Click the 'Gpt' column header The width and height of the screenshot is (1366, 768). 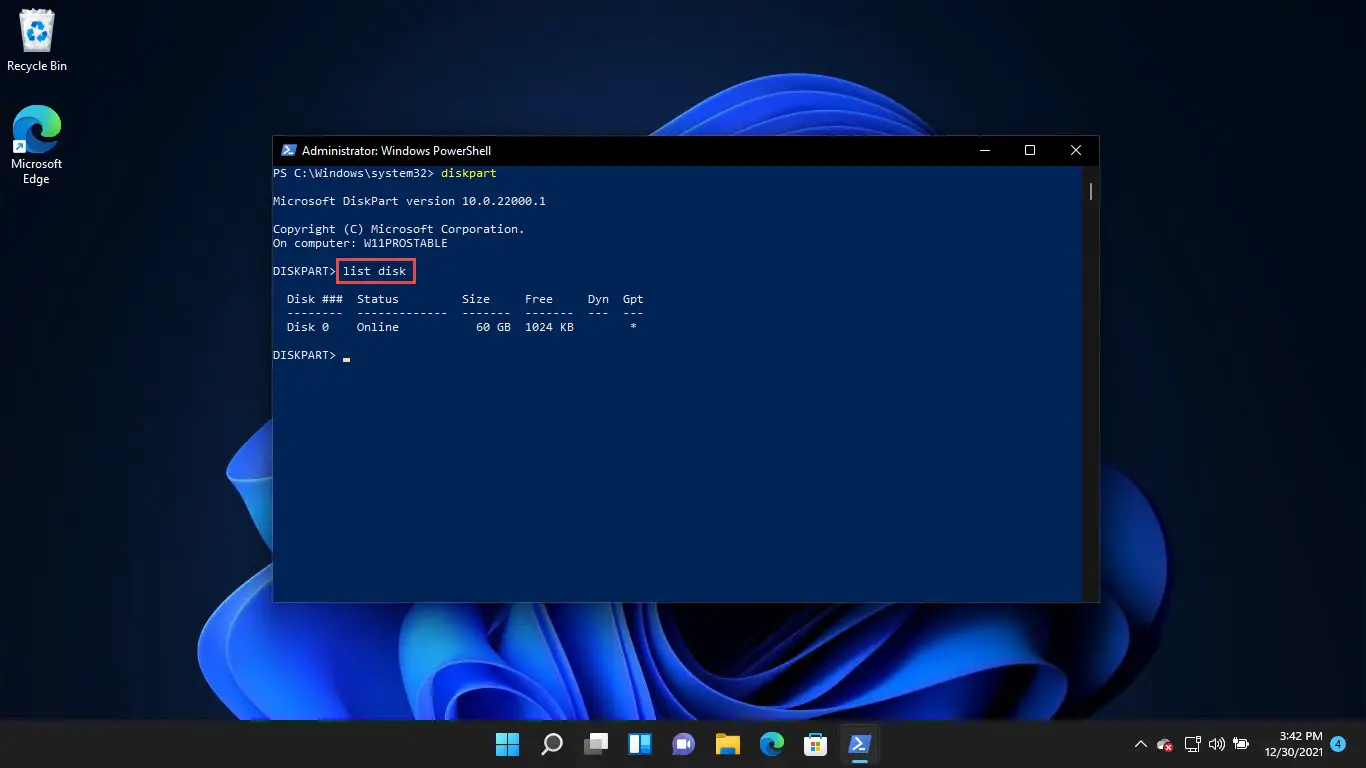click(x=633, y=299)
